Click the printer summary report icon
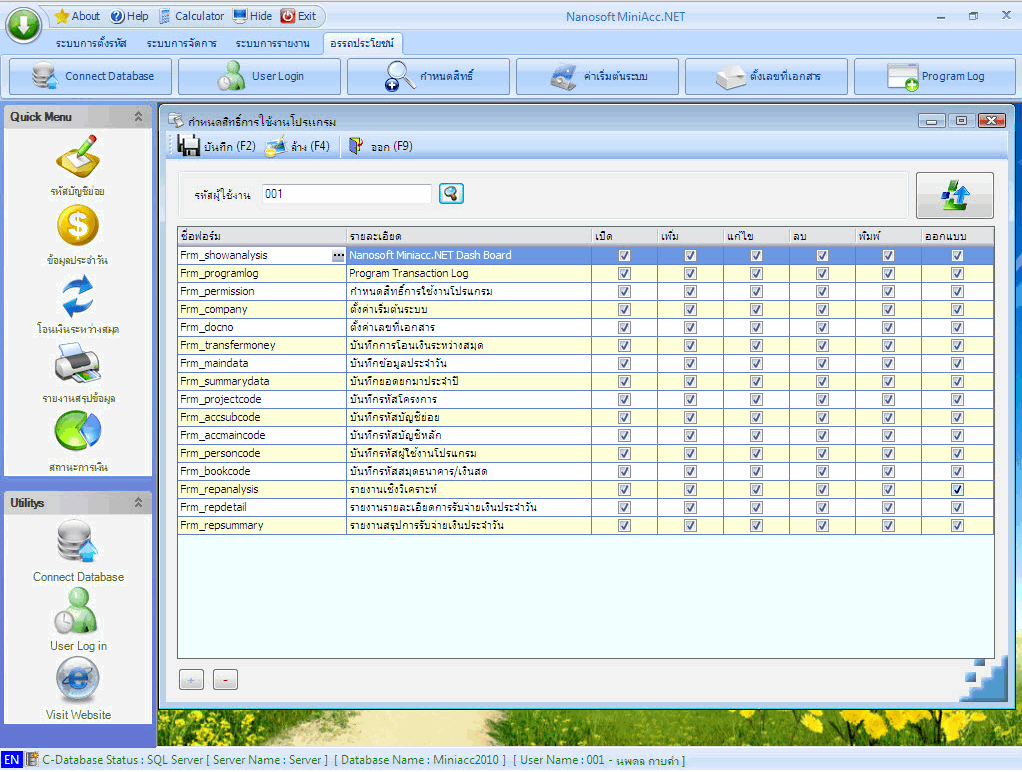 (78, 365)
